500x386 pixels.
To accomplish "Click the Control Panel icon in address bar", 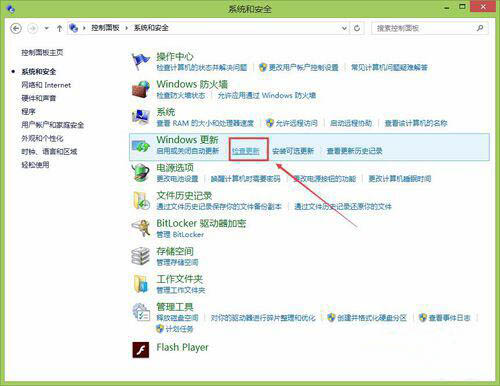I will [x=74, y=28].
